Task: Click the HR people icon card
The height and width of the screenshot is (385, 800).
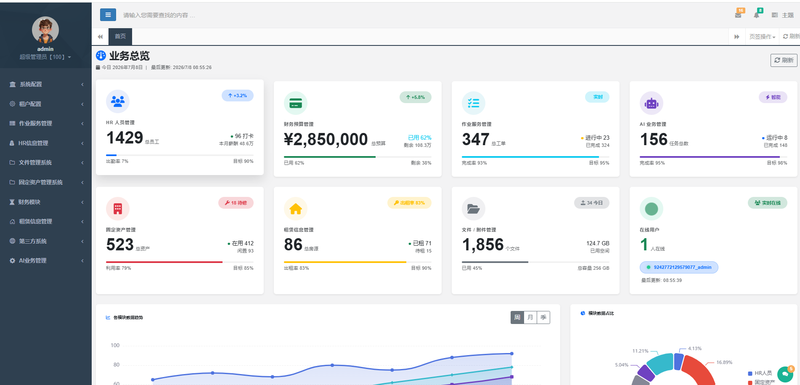Action: (x=118, y=101)
